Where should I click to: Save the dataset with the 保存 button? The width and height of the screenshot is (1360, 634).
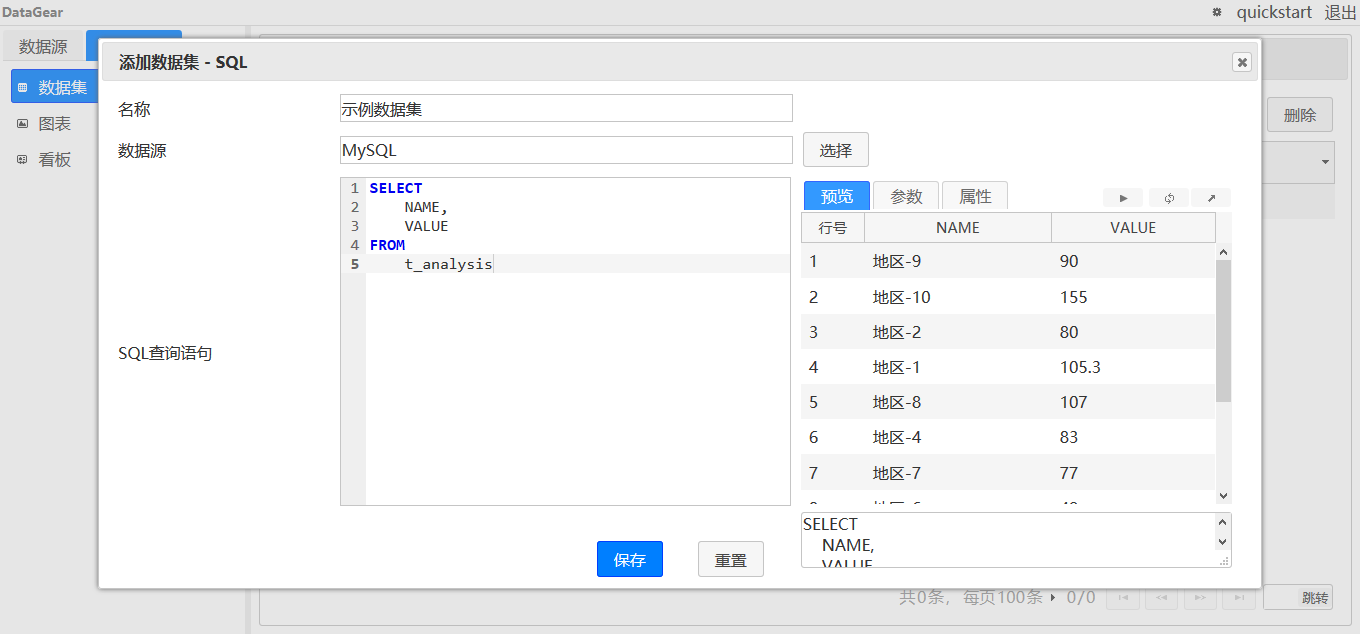click(x=629, y=559)
